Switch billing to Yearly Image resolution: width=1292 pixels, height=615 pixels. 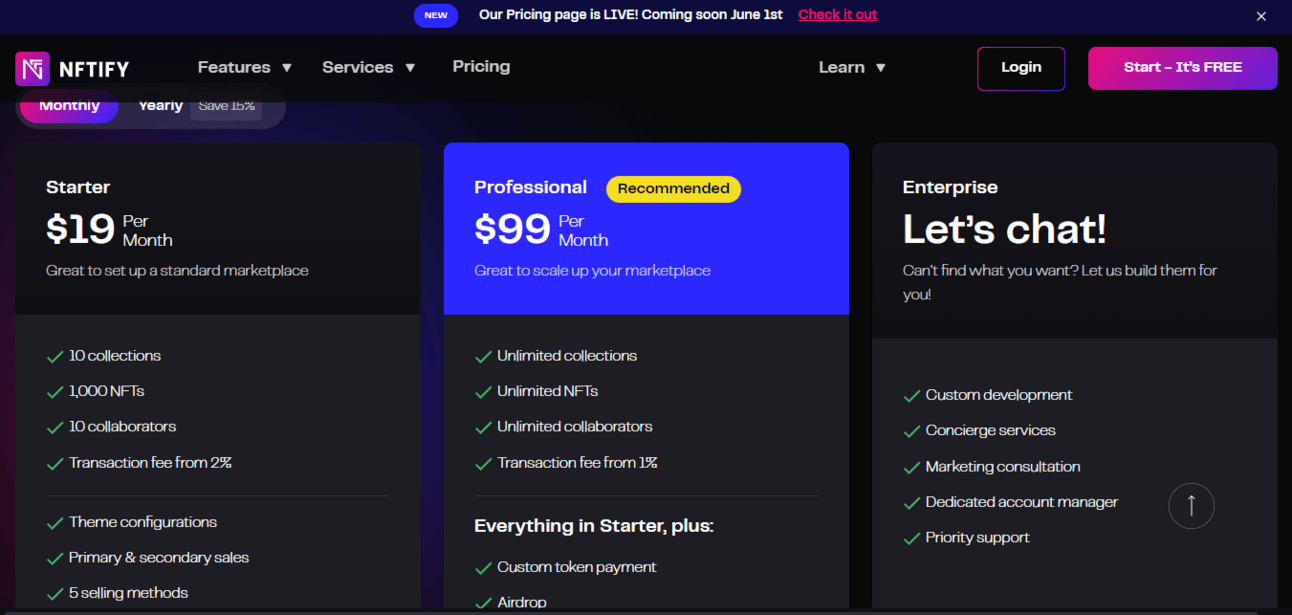click(x=160, y=106)
